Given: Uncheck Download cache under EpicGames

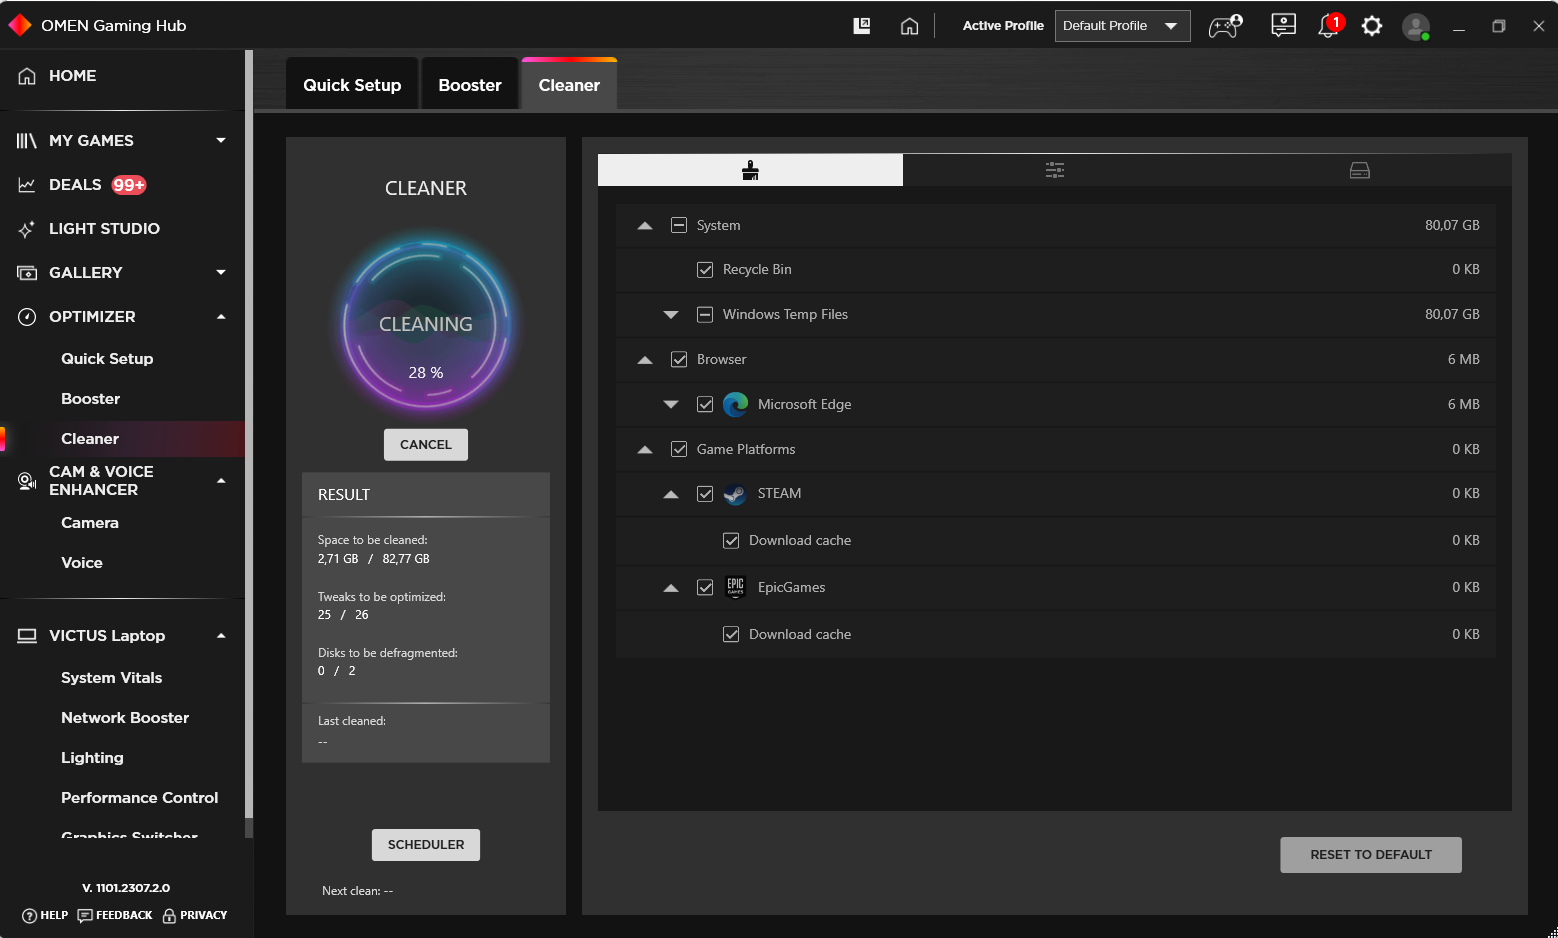Looking at the screenshot, I should click(731, 634).
